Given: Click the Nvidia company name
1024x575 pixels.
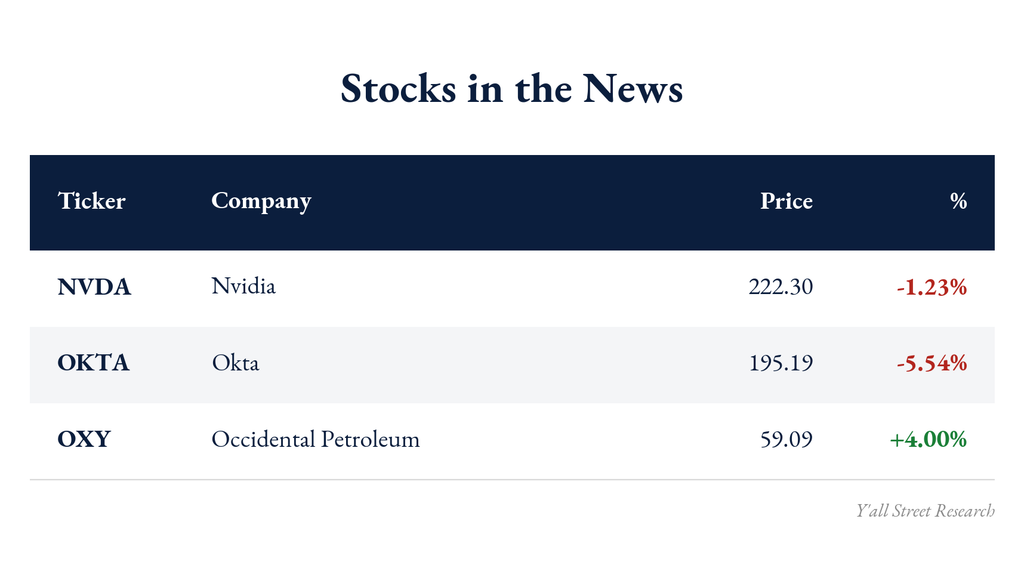Looking at the screenshot, I should pyautogui.click(x=244, y=286).
